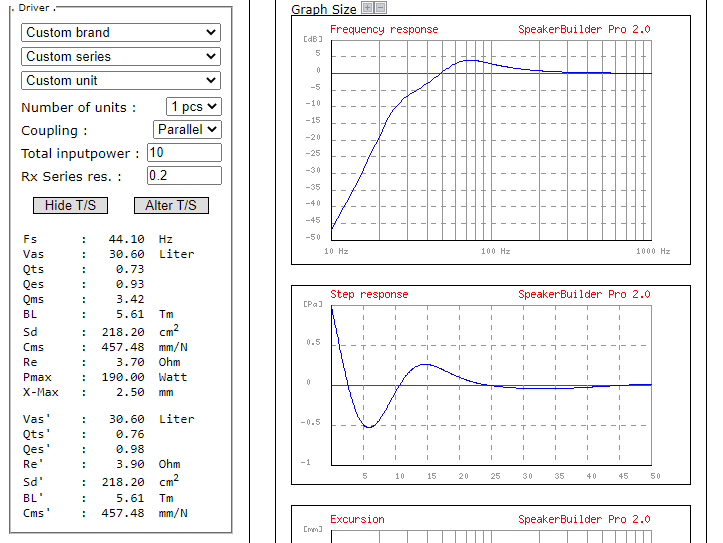The width and height of the screenshot is (723, 543).
Task: Select the Vas value 30.60 Liter
Action: (152, 254)
